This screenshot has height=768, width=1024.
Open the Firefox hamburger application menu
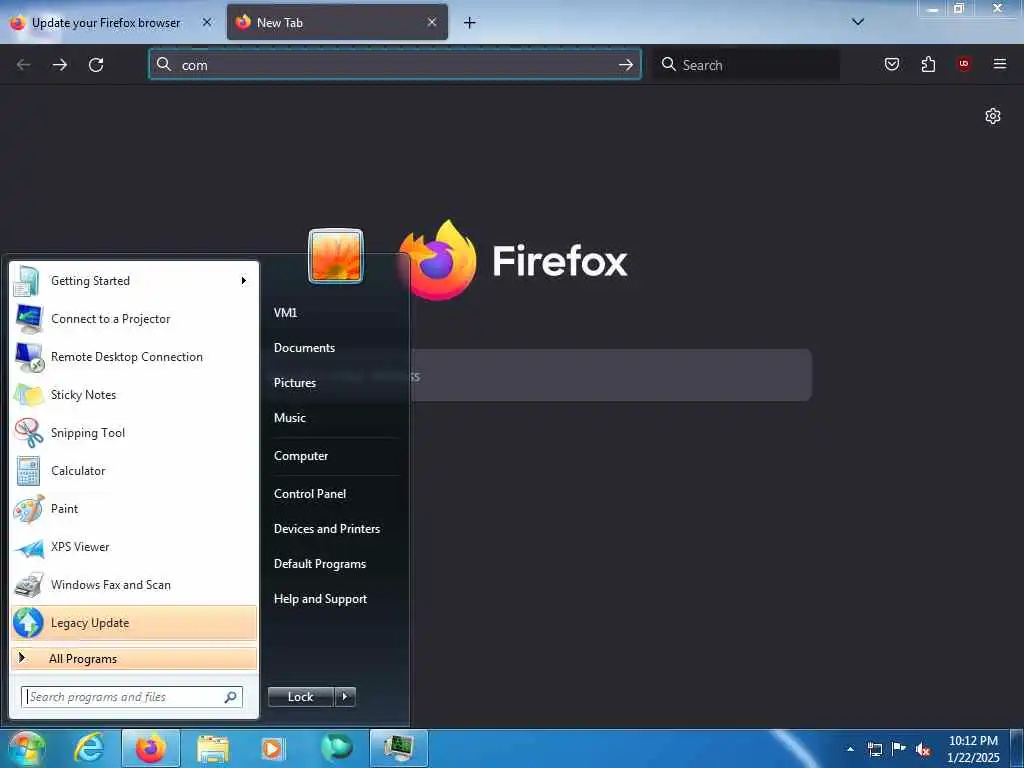(x=1000, y=64)
